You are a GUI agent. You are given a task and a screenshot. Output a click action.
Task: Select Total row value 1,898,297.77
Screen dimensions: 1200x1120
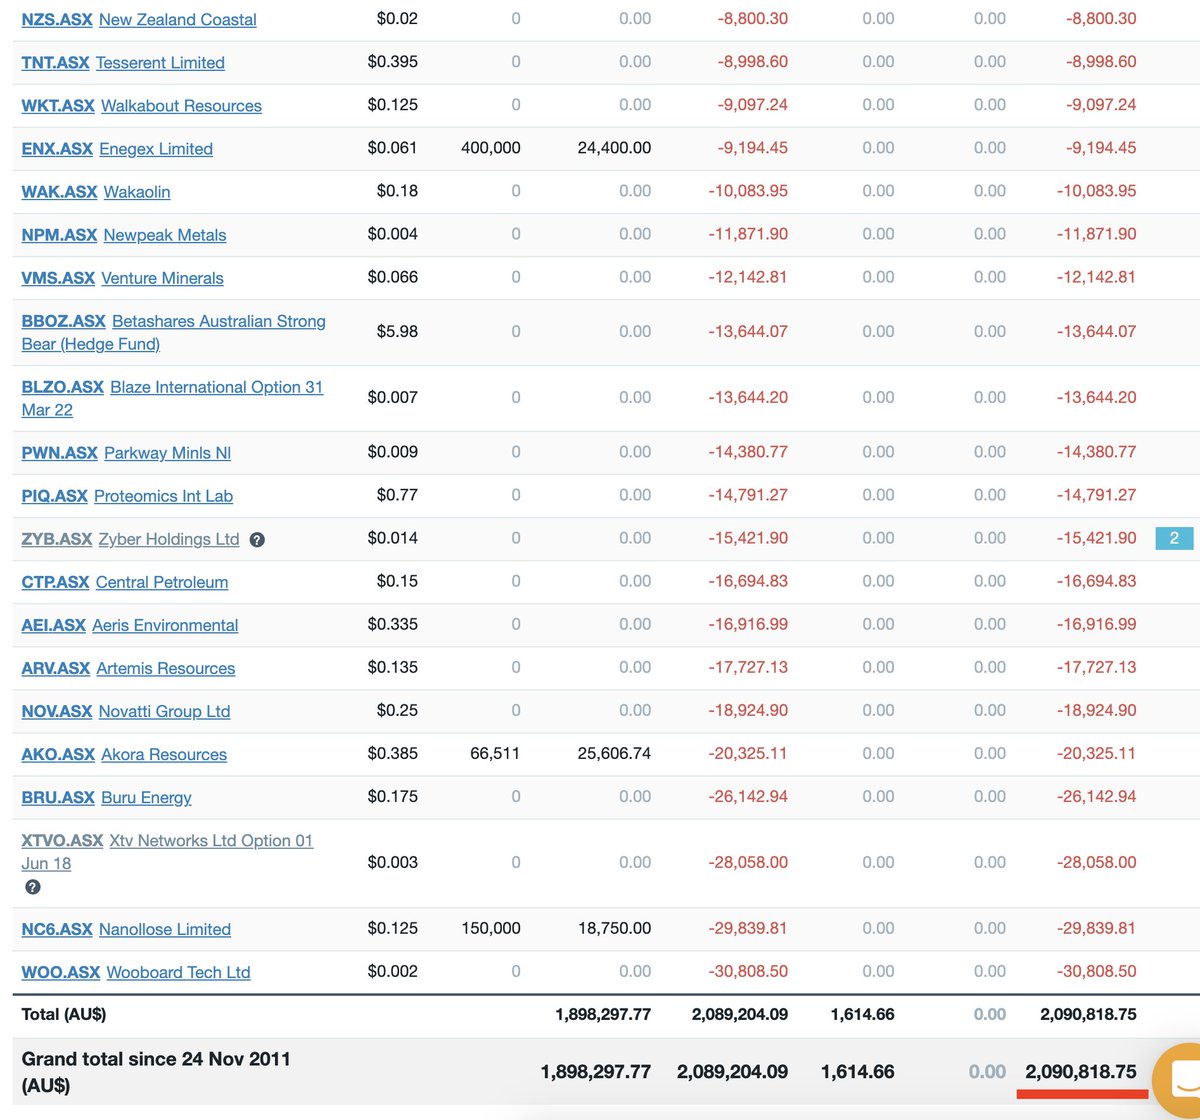603,1014
